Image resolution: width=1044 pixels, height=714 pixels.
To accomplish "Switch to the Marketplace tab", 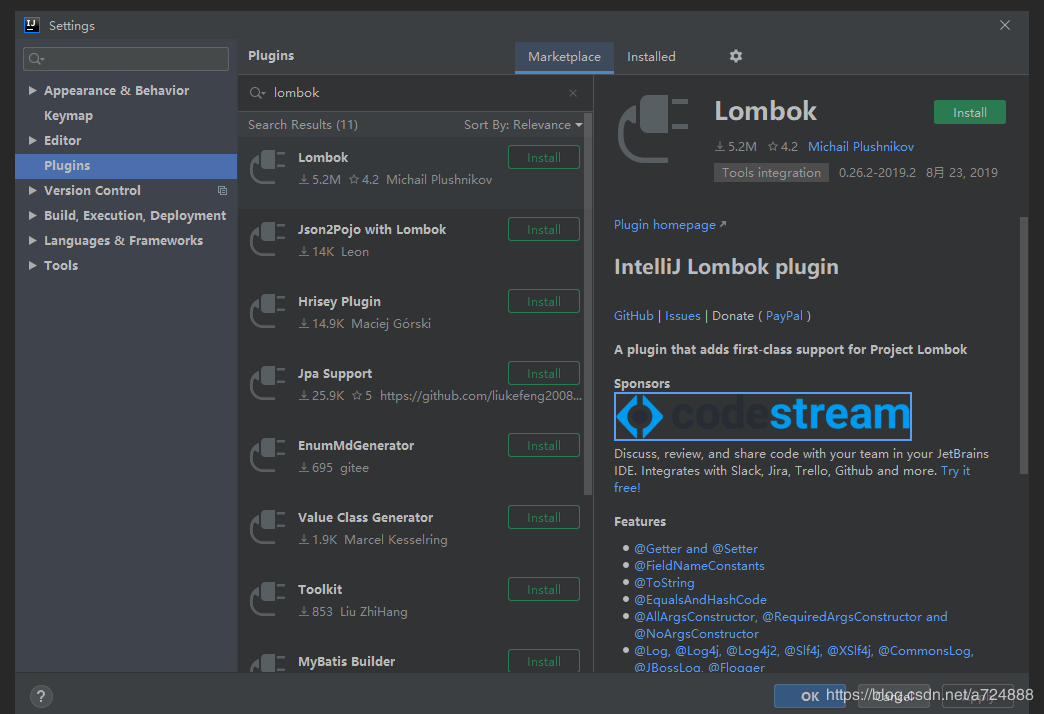I will pyautogui.click(x=564, y=57).
